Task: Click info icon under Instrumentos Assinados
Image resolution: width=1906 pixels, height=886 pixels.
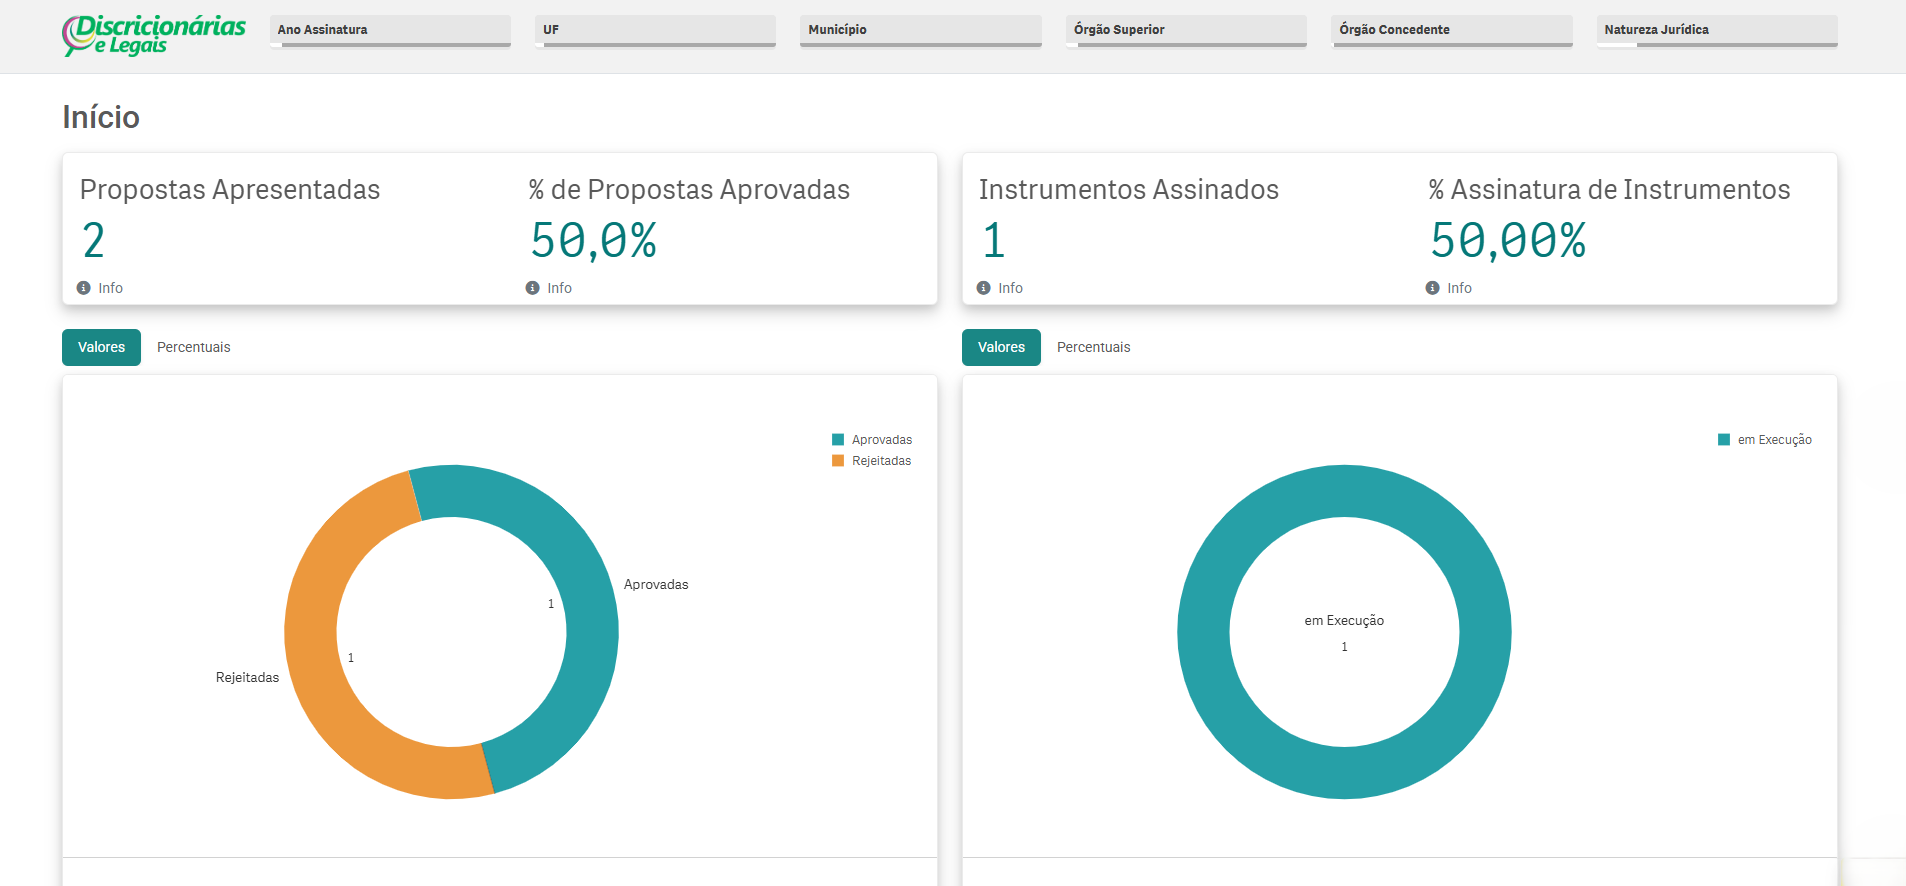Action: point(984,288)
